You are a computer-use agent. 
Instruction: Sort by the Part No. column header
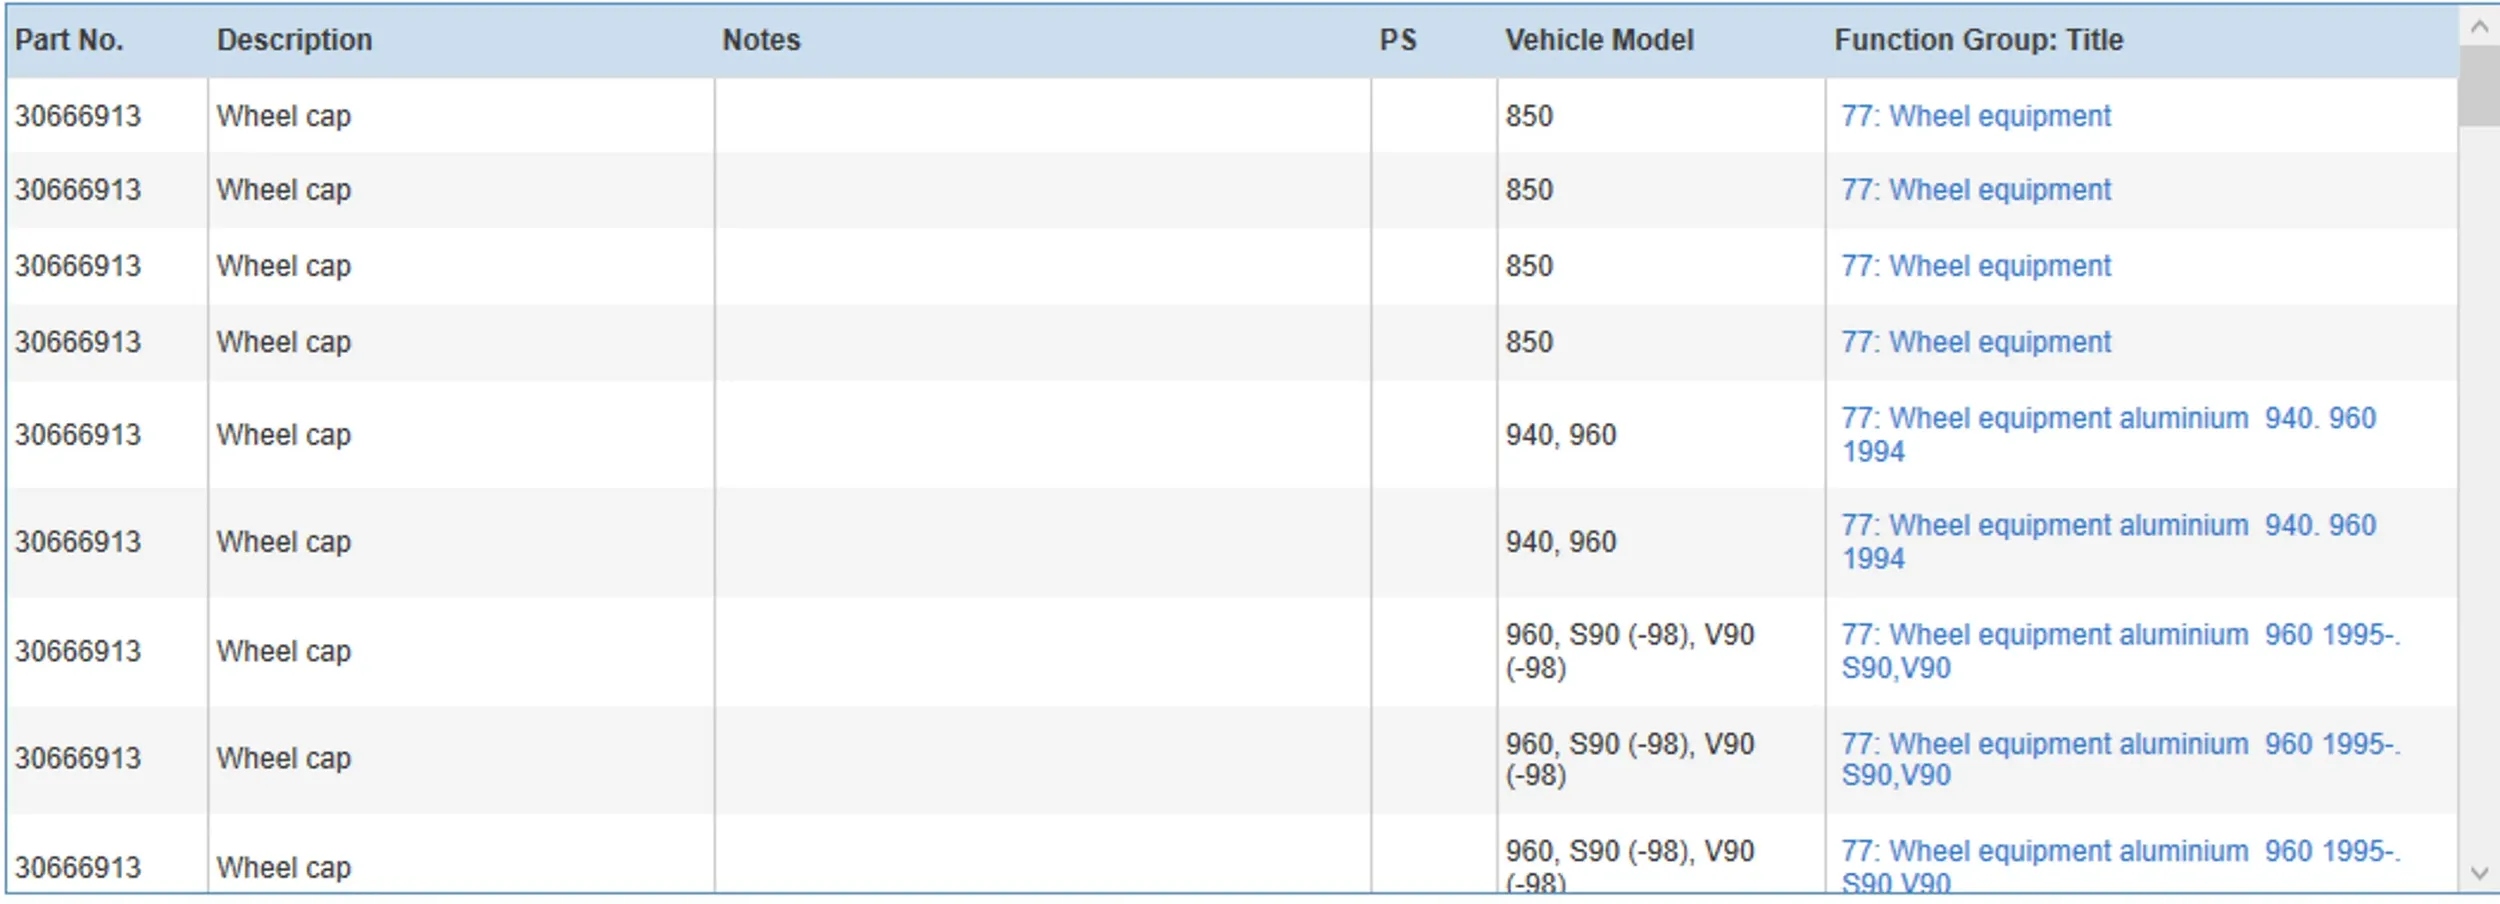(69, 40)
